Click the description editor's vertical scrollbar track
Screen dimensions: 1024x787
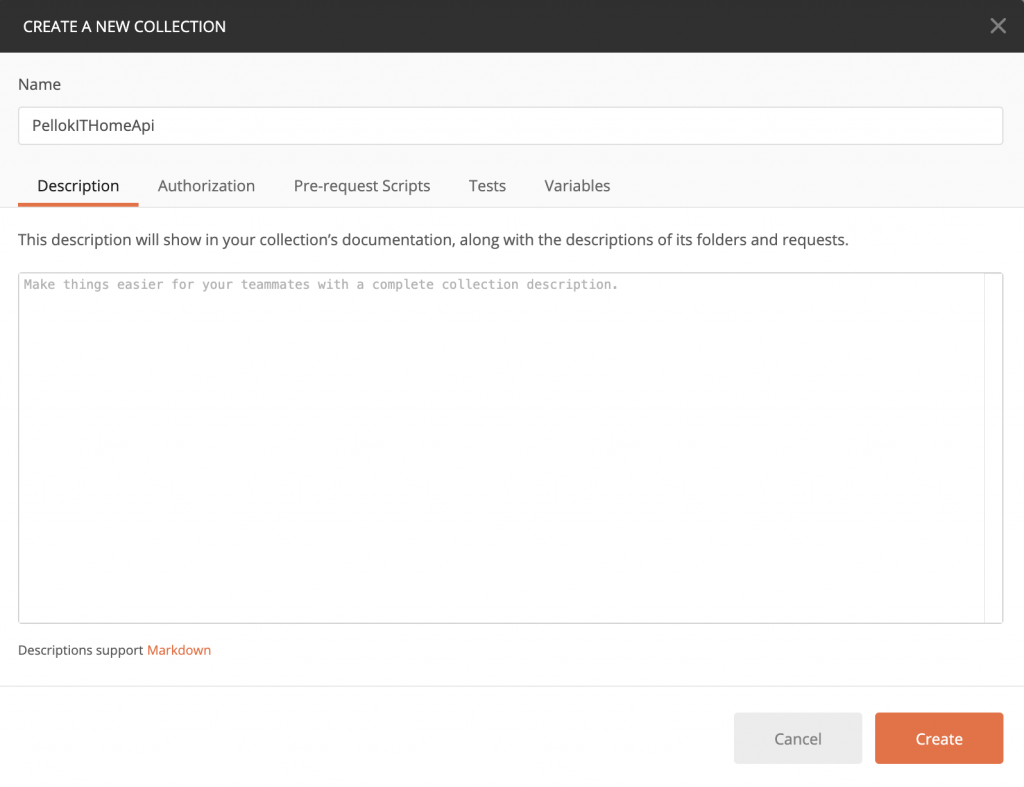click(x=993, y=448)
